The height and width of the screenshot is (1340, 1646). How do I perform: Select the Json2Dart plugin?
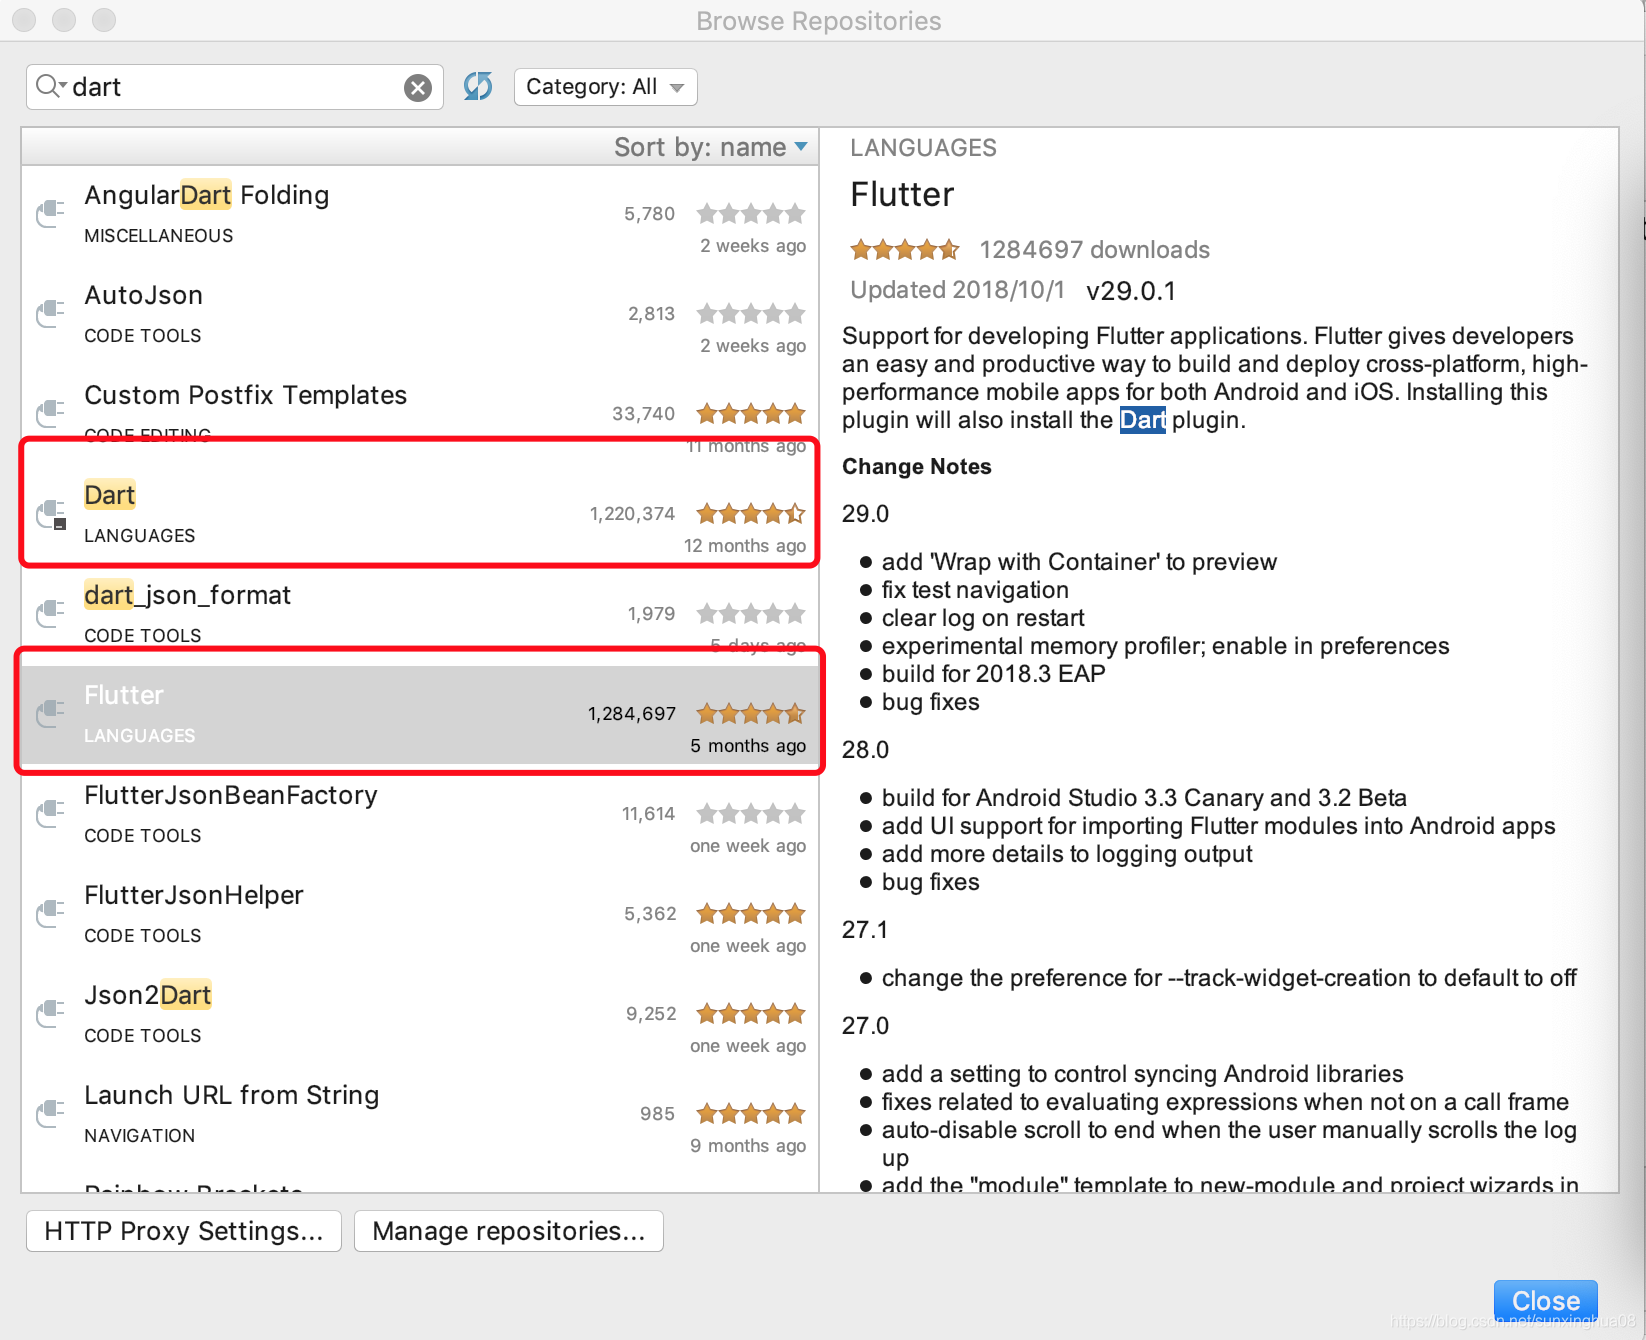tap(420, 1015)
